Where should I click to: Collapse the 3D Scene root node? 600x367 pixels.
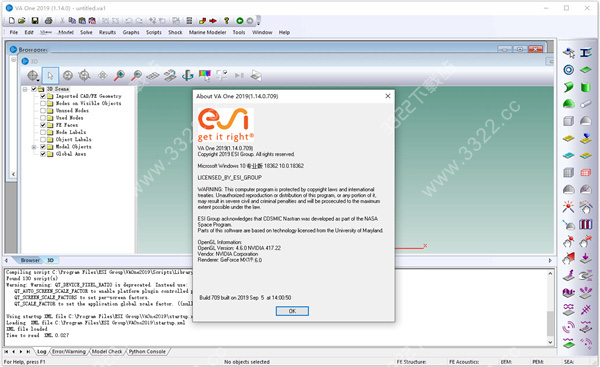pyautogui.click(x=25, y=89)
